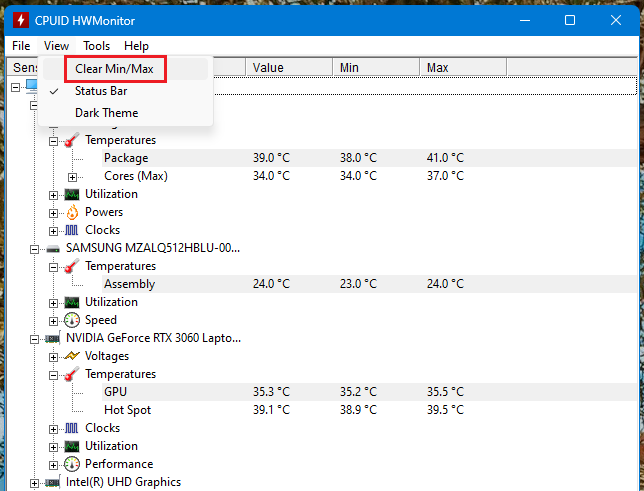Select NVIDIA GeForce RTX 3060 Laptop label
The height and width of the screenshot is (491, 644).
pyautogui.click(x=154, y=338)
